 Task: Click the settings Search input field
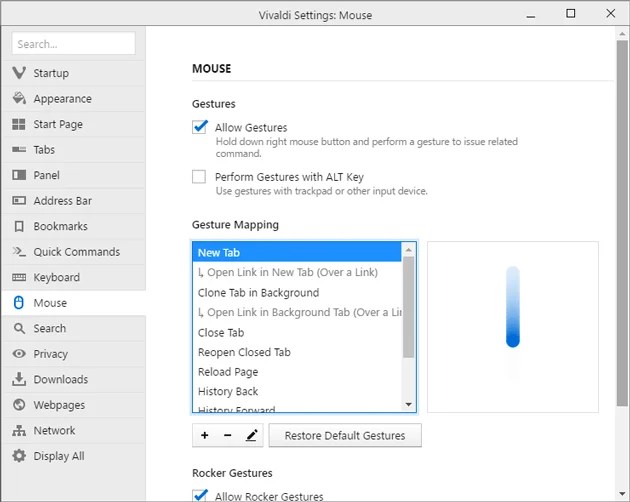(74, 43)
